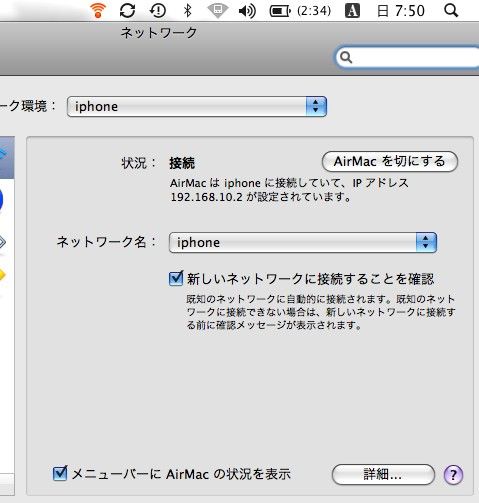Open the volume speaker menu
Image resolution: width=479 pixels, height=503 pixels.
click(x=247, y=11)
